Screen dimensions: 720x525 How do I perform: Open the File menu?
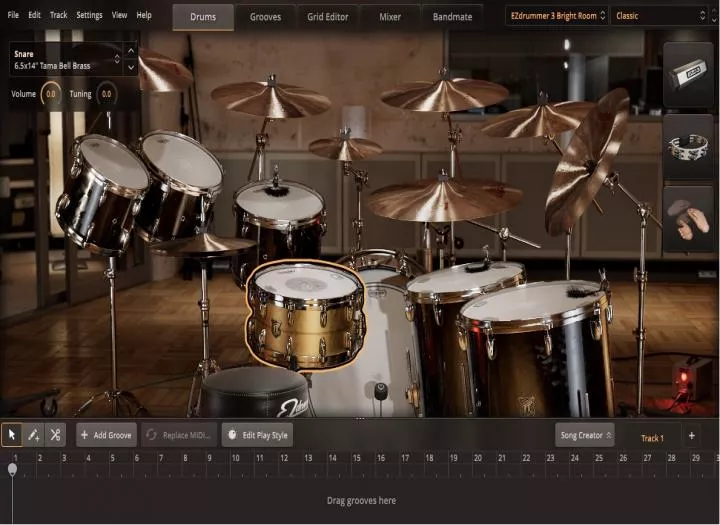click(x=13, y=15)
